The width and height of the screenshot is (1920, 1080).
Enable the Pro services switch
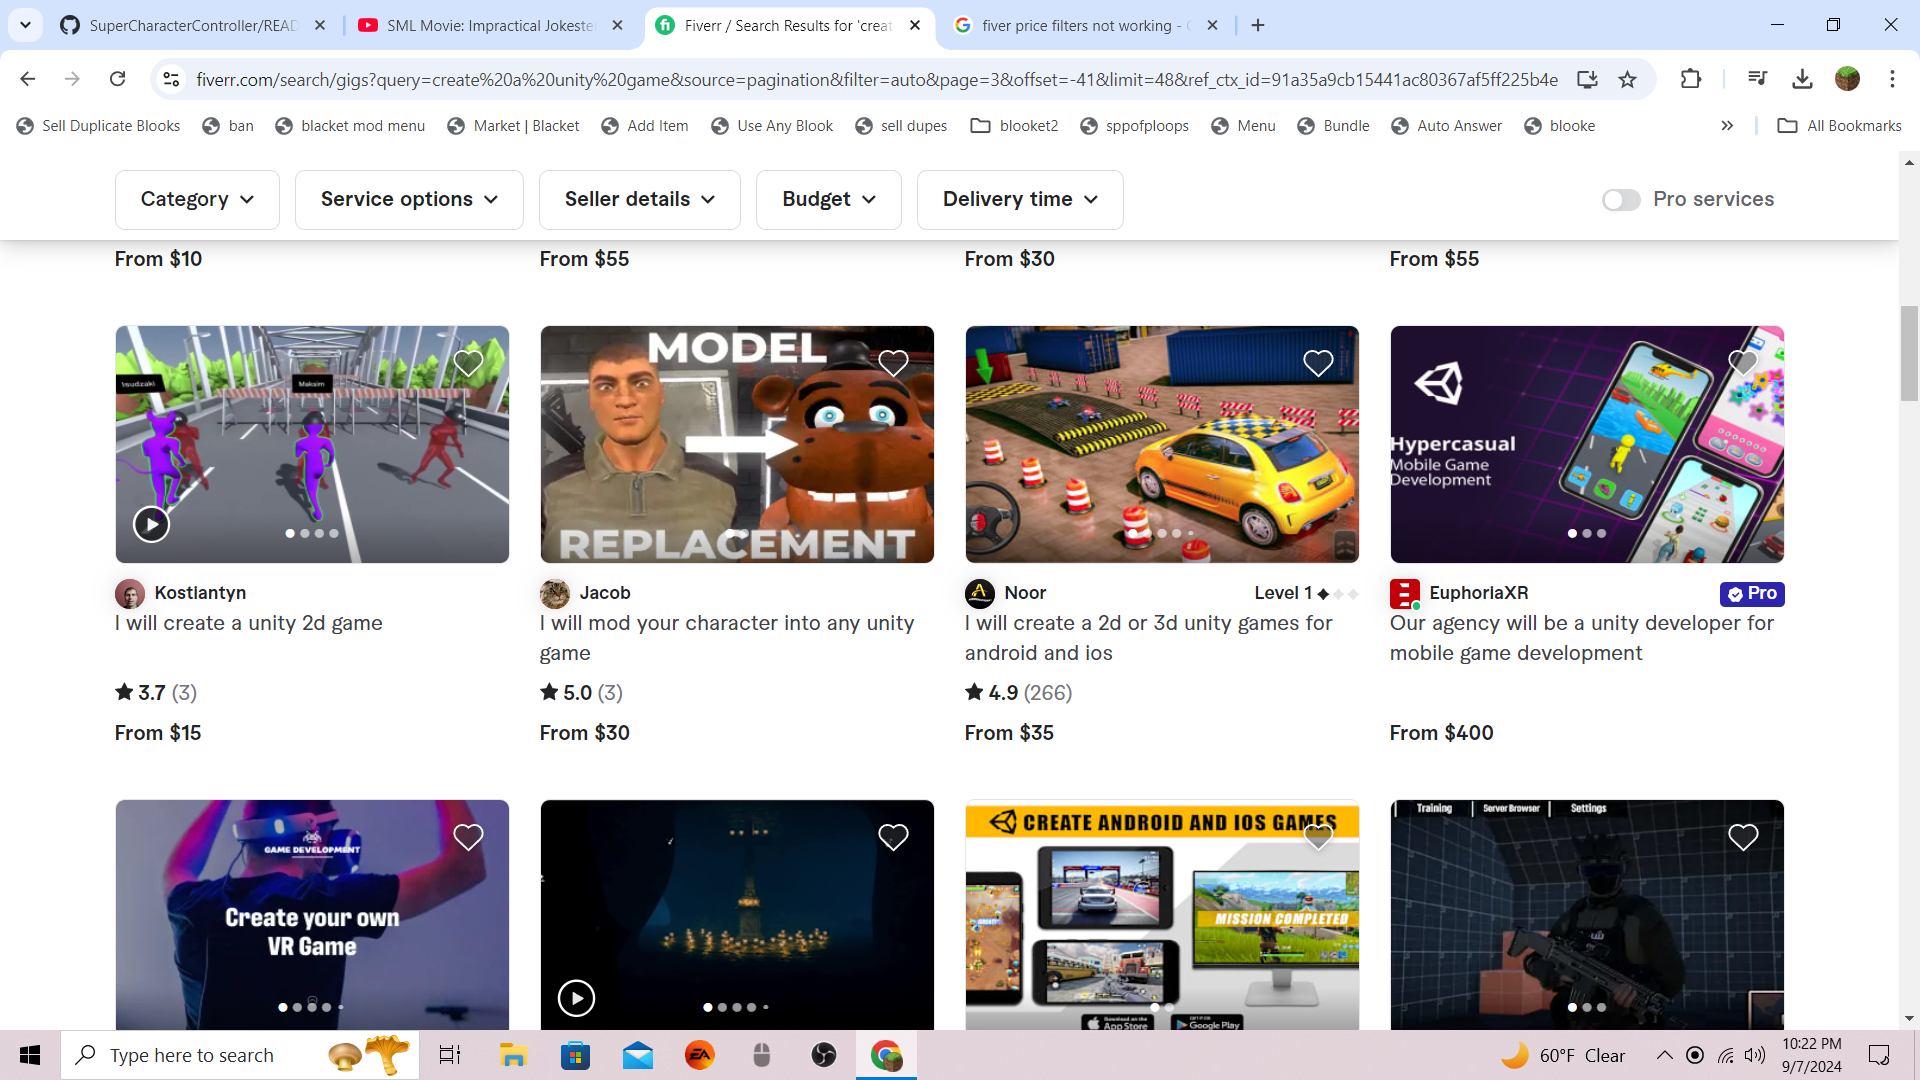tap(1621, 200)
